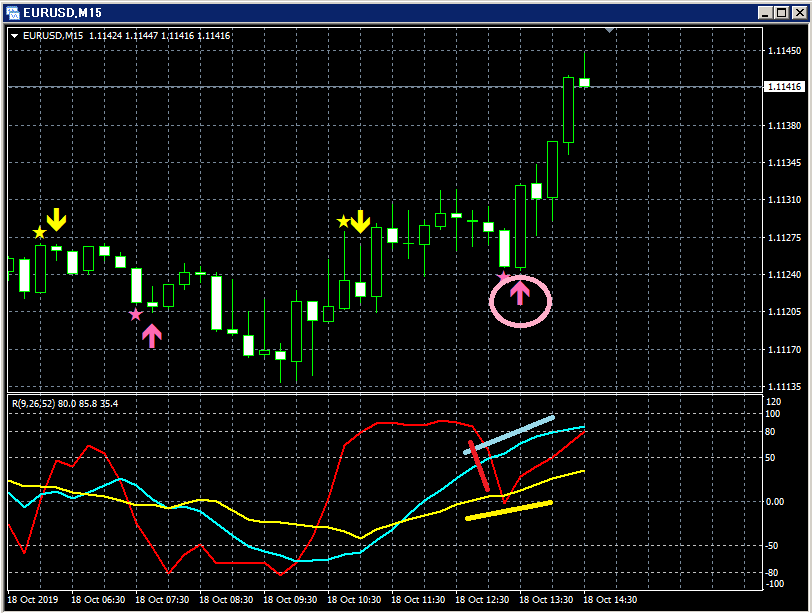Viewport: 812px width, 613px height.
Task: Select the OHLC values 1.11424 1.11447 1.11416 1.11416
Action: point(160,36)
